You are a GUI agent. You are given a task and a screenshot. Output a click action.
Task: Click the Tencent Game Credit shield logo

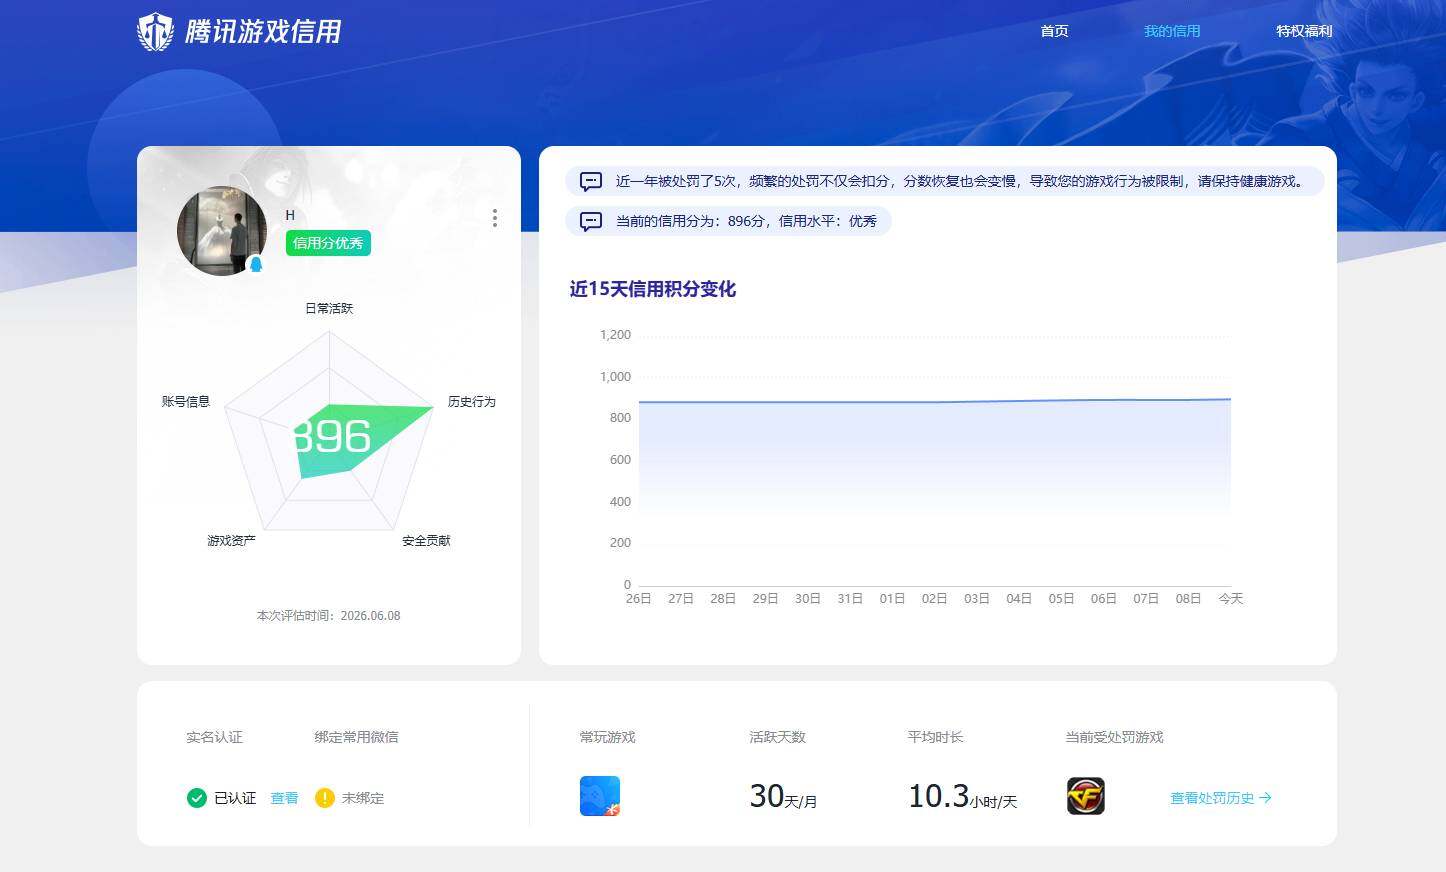pyautogui.click(x=155, y=31)
